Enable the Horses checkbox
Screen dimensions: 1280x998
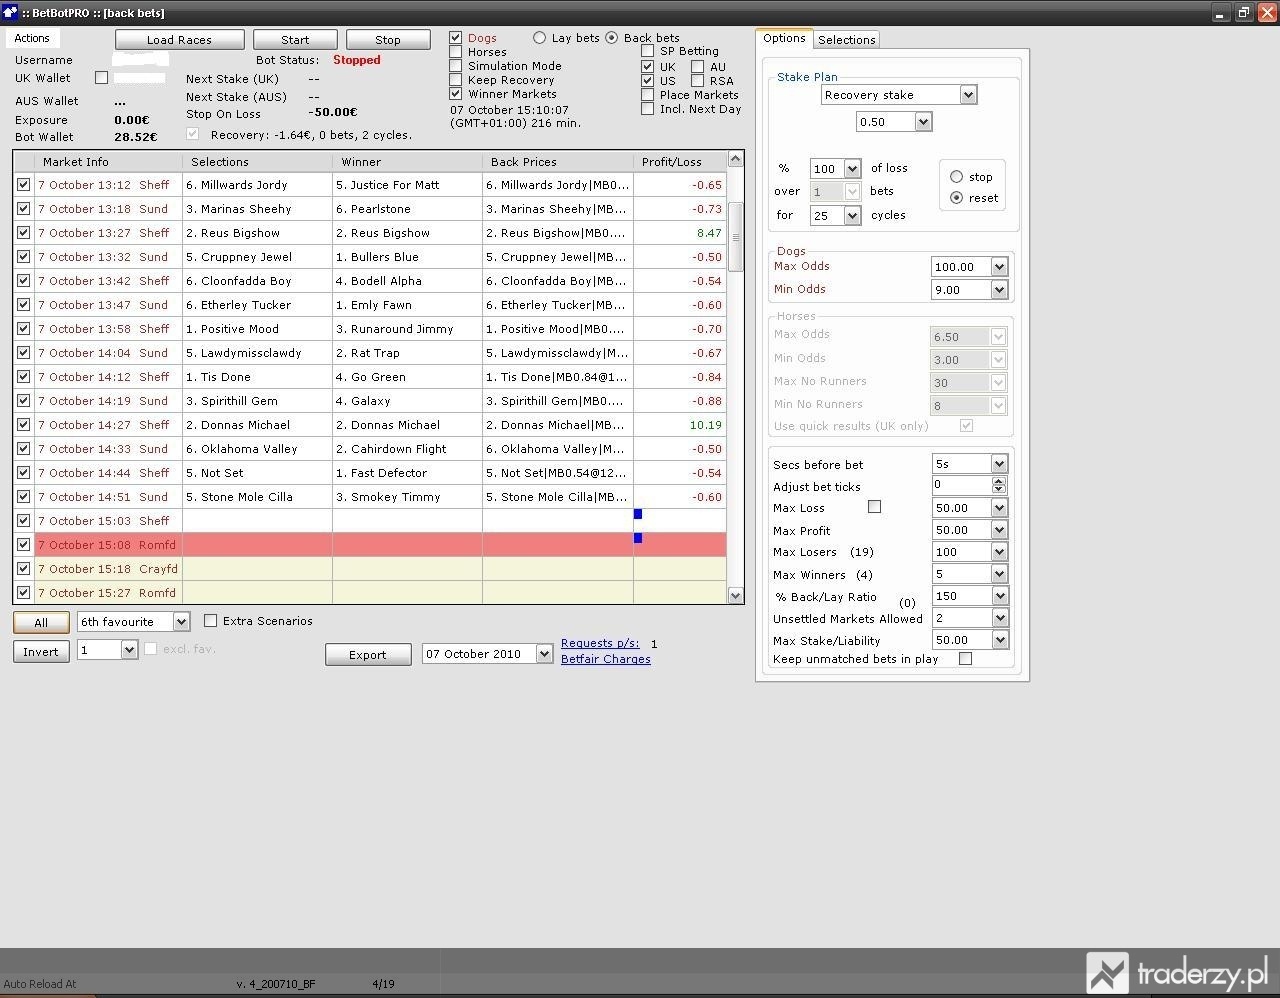(456, 51)
